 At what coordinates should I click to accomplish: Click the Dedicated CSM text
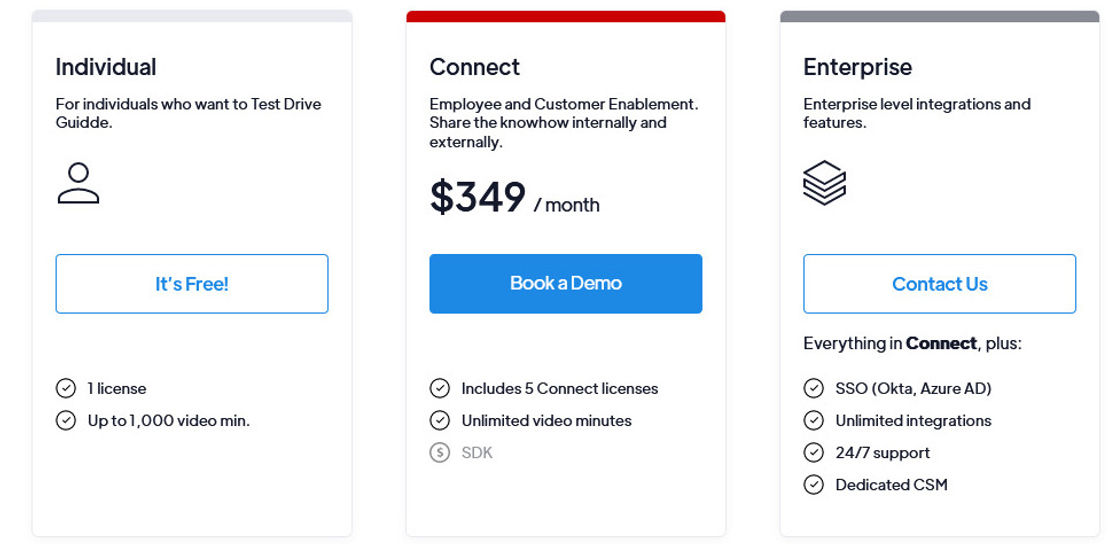point(892,485)
